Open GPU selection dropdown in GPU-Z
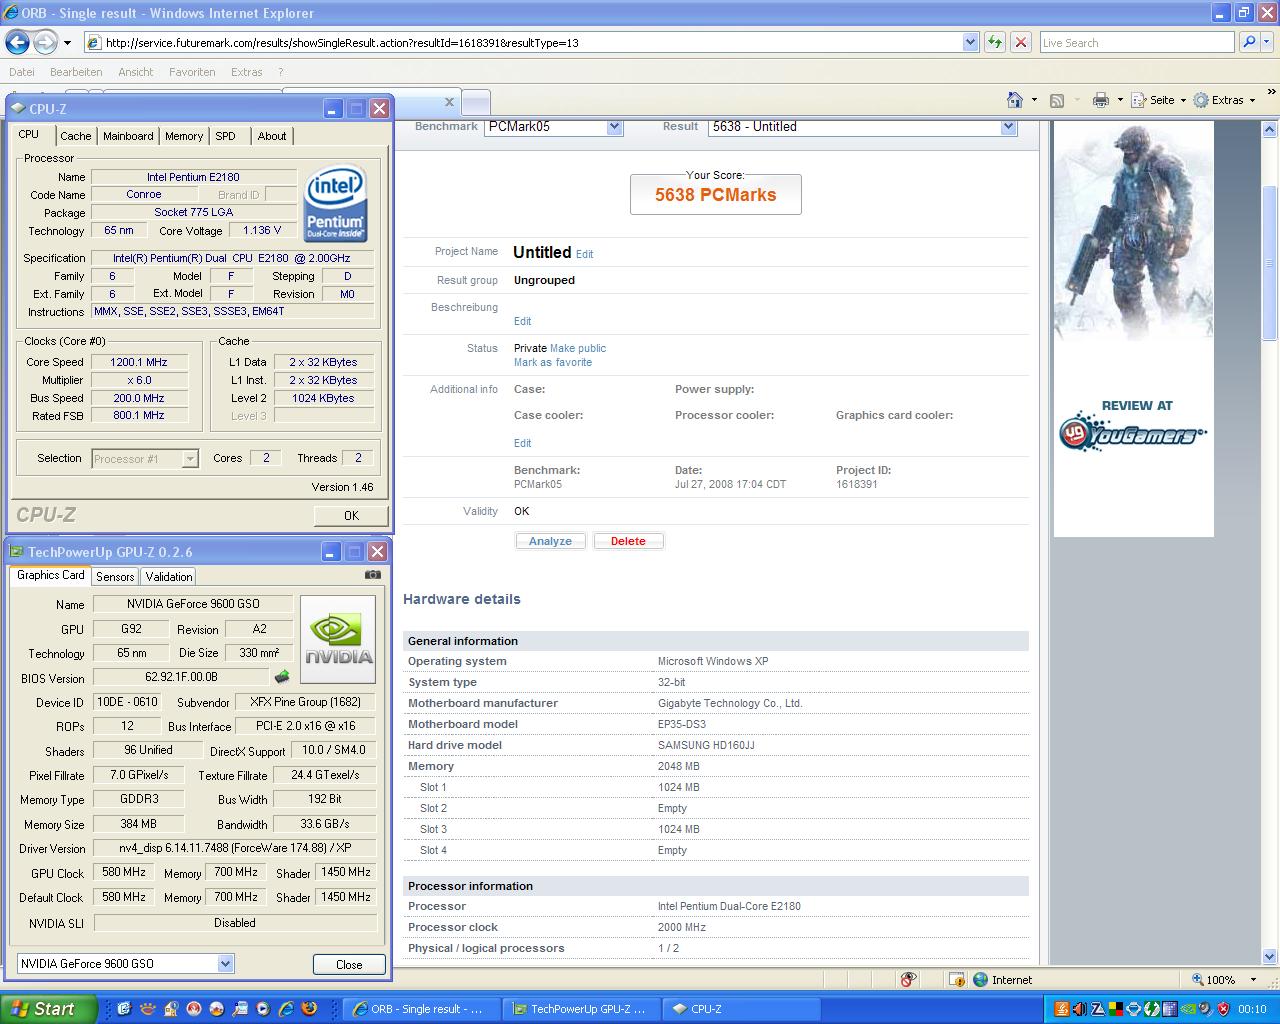 click(x=226, y=963)
